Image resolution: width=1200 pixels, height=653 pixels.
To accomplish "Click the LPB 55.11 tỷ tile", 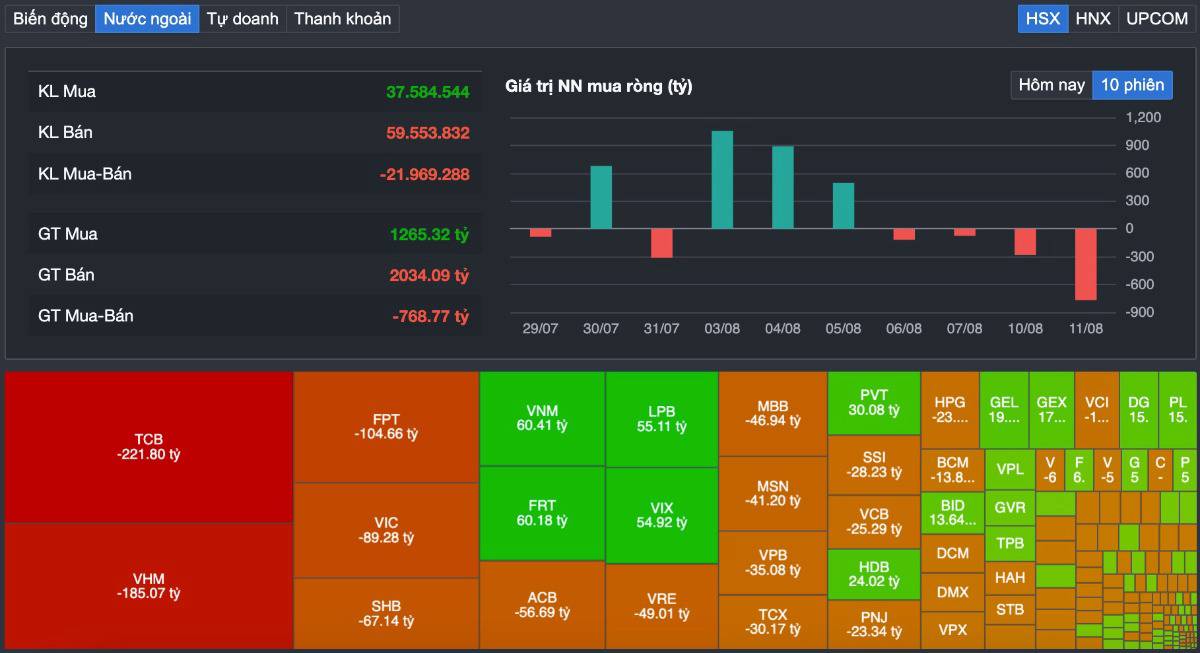I will click(661, 419).
